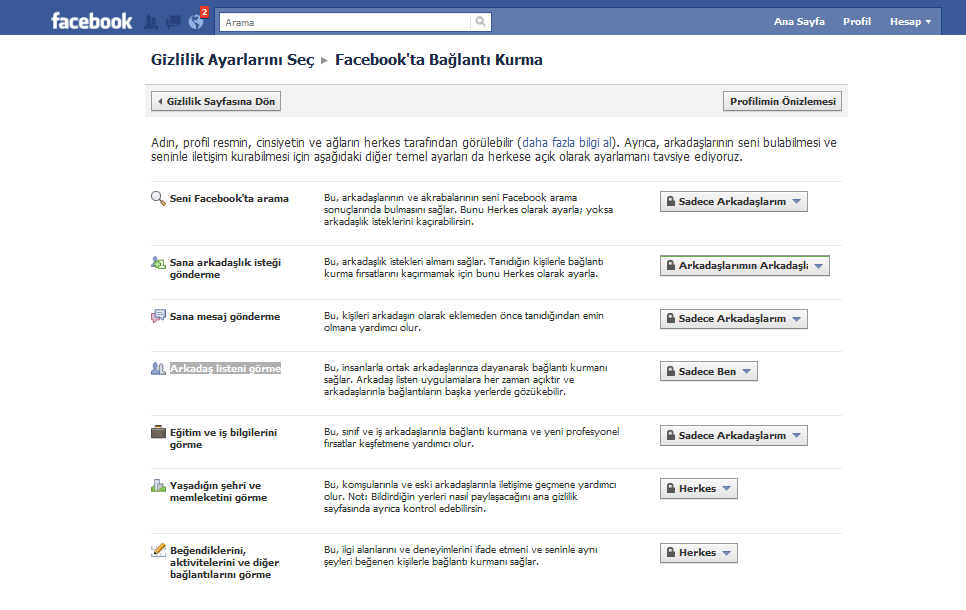Click the search magnifier button

pyautogui.click(x=481, y=22)
